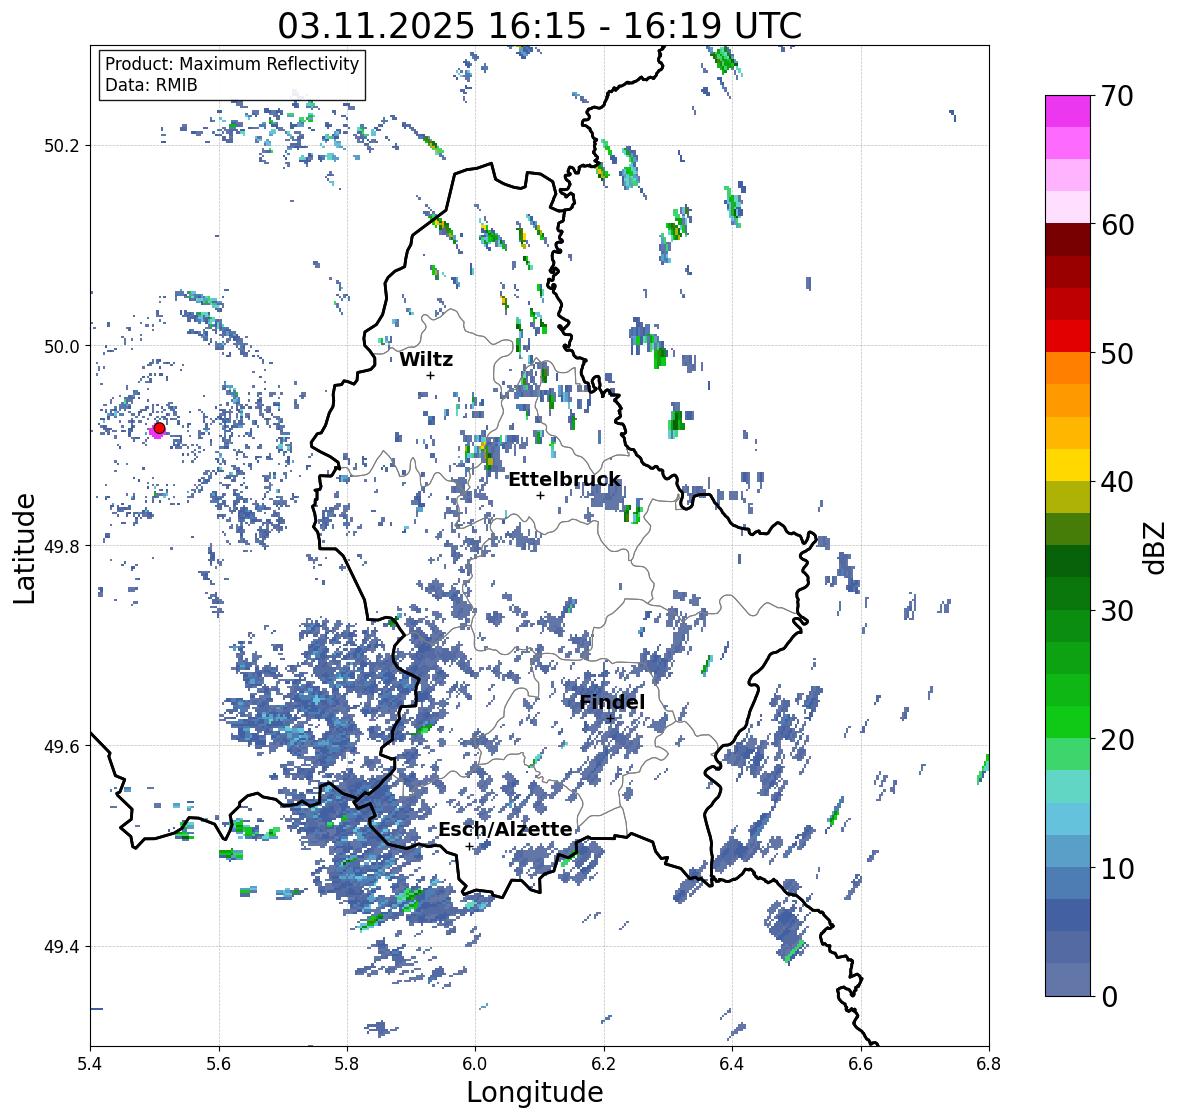This screenshot has height=1117, width=1179.
Task: Click the Latitude axis label
Action: click(24, 548)
